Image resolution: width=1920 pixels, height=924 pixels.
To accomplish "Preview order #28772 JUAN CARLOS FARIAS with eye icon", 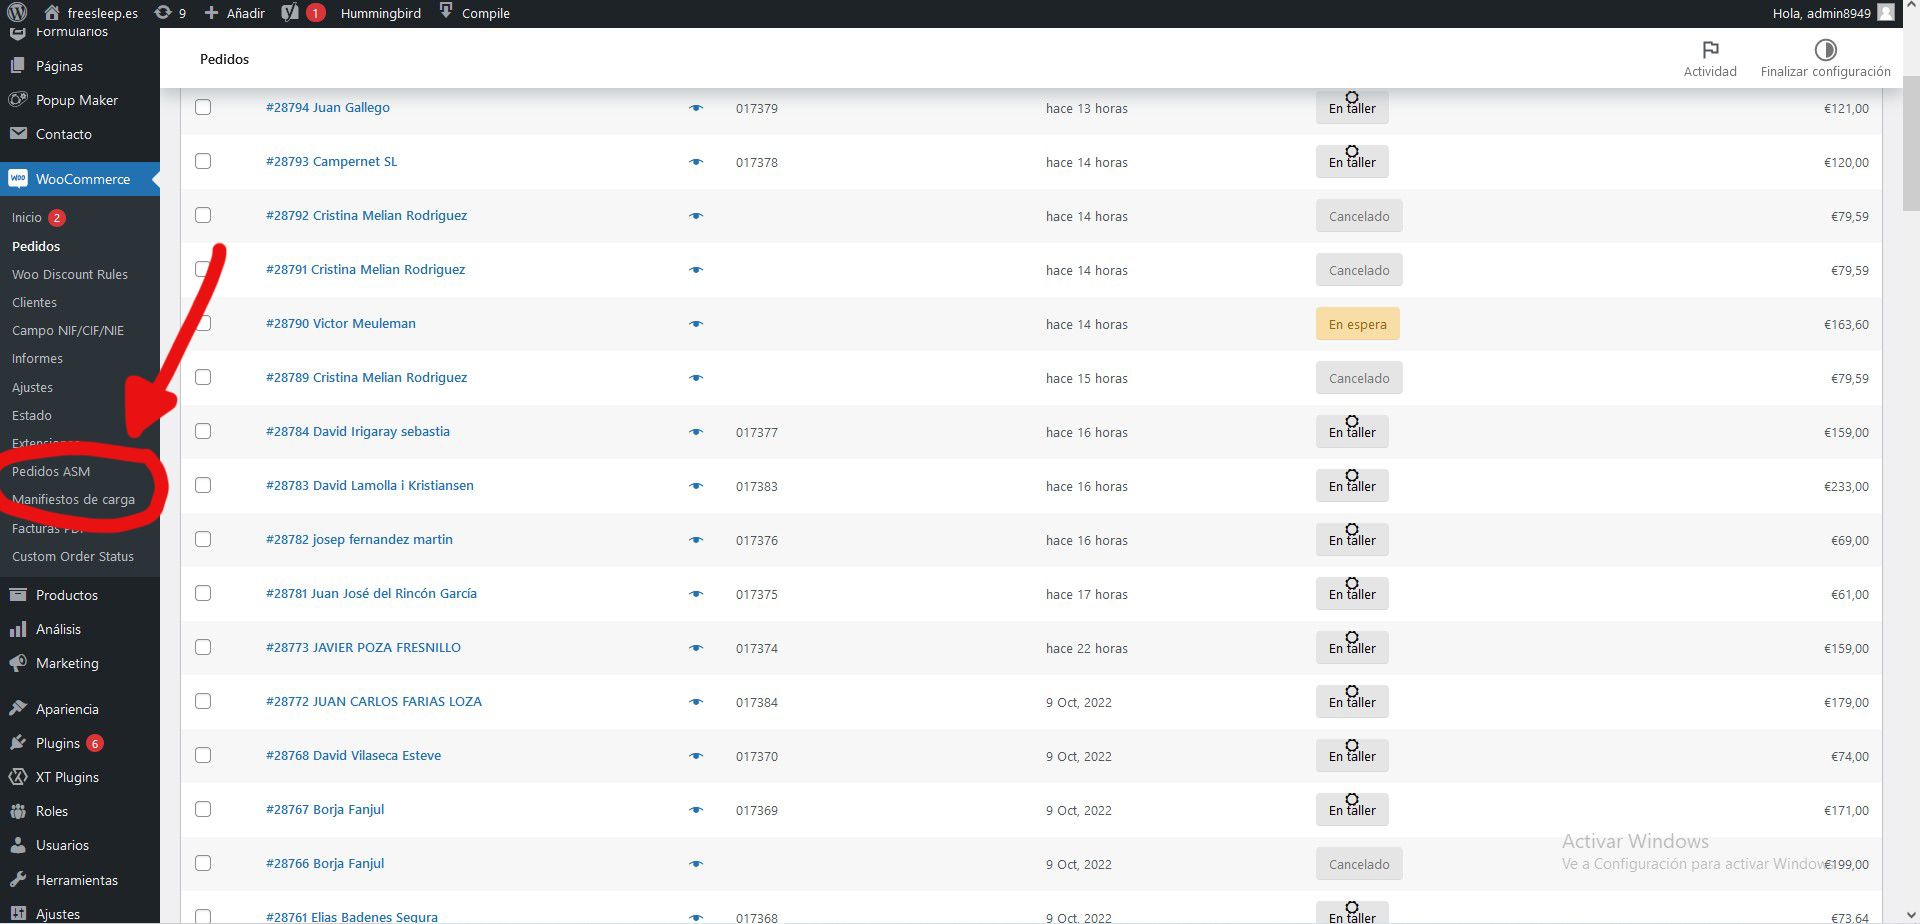I will [696, 702].
